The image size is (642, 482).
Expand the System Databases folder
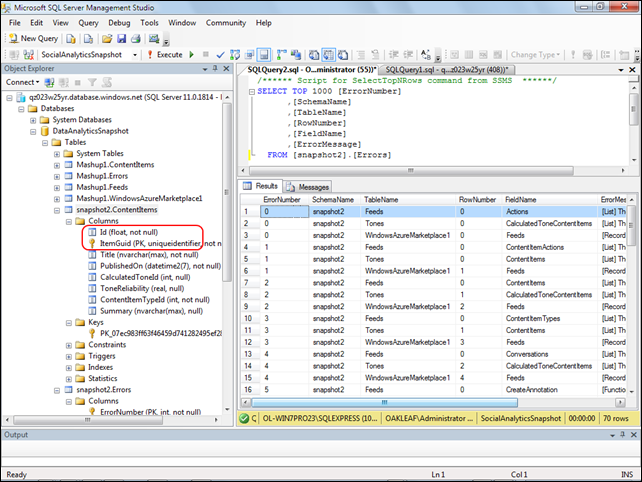click(33, 120)
